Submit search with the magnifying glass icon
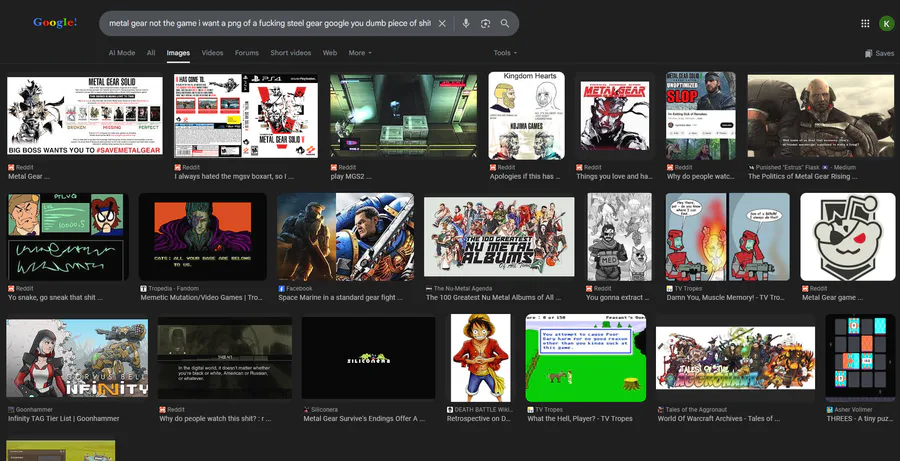The height and width of the screenshot is (461, 900). coord(505,24)
